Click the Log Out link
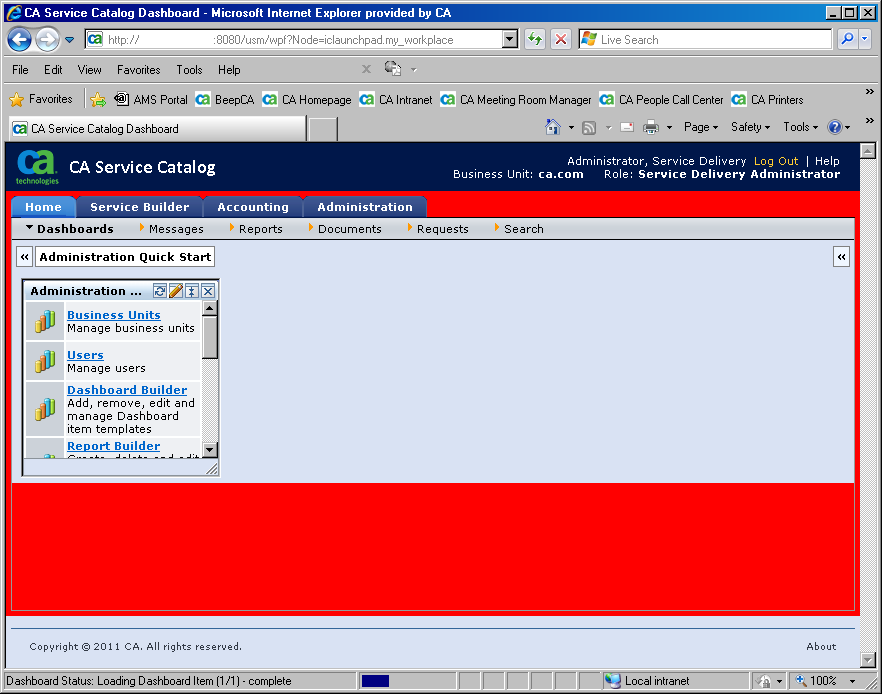The width and height of the screenshot is (882, 694). 776,161
